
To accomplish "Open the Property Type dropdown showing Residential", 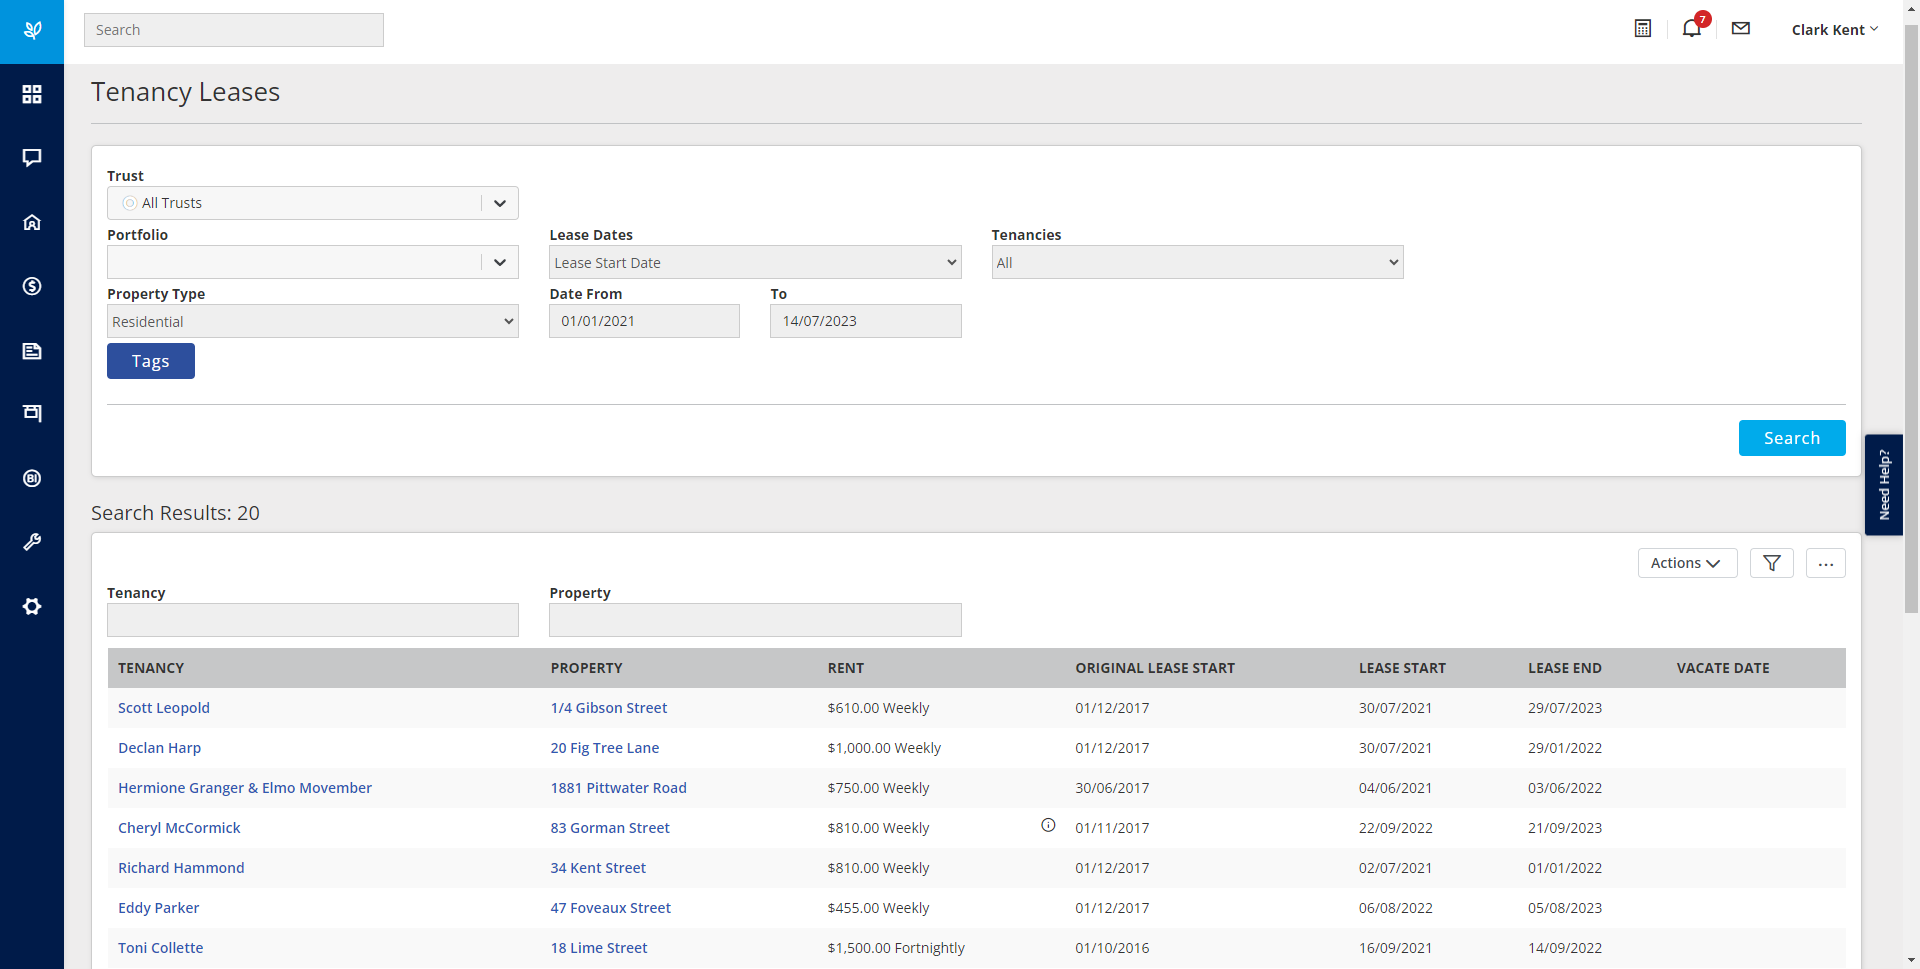I will (312, 321).
